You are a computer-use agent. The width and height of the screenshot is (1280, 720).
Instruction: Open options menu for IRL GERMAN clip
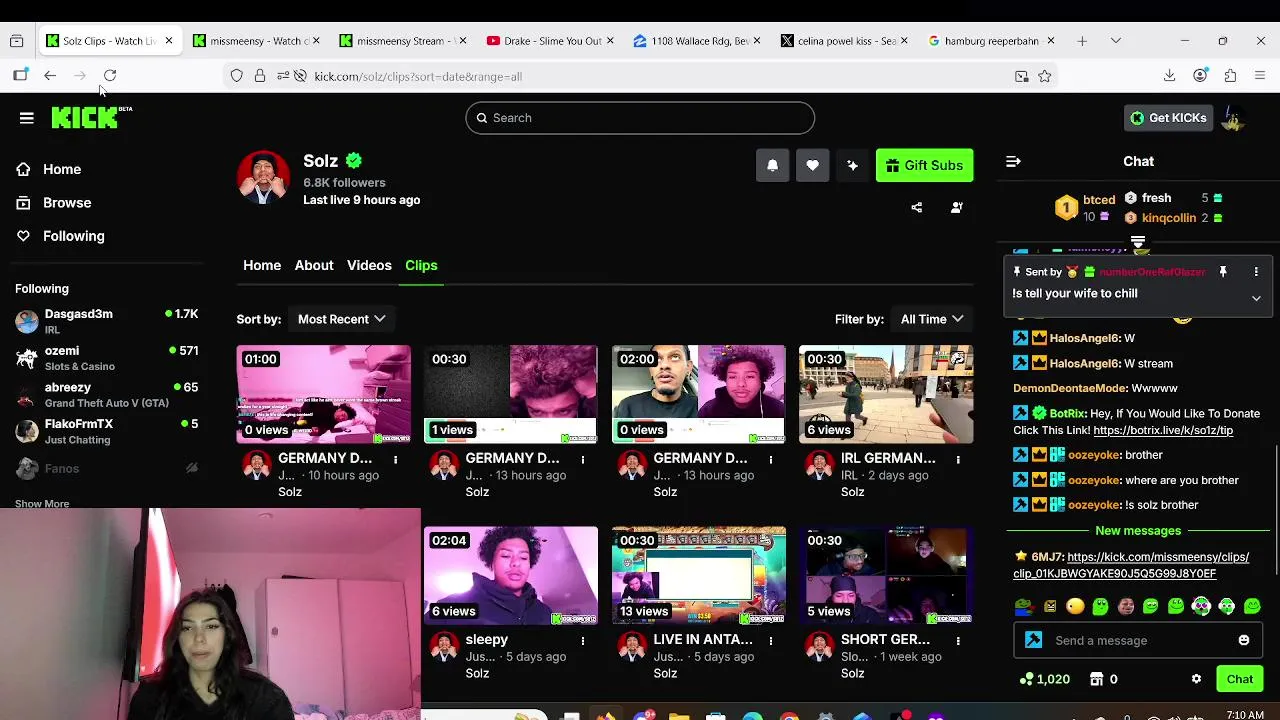[x=958, y=459]
